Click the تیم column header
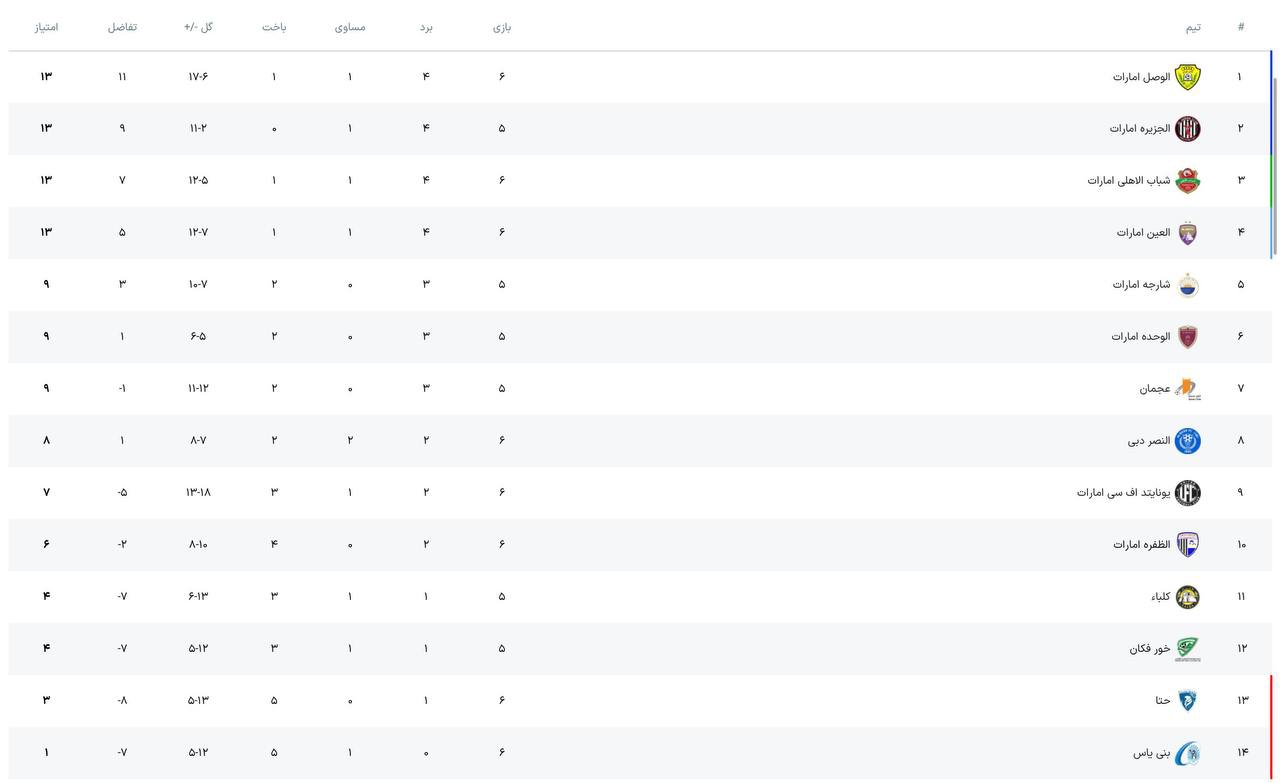 click(1193, 27)
